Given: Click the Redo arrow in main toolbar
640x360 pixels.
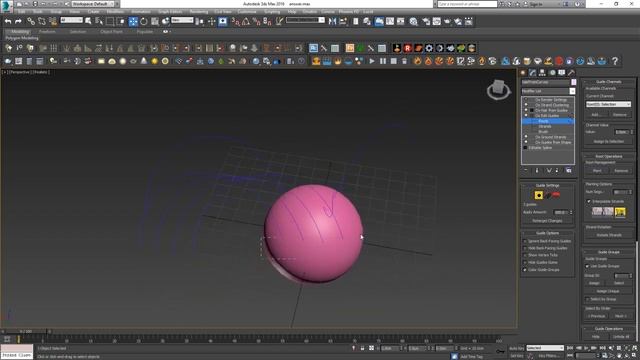Looking at the screenshot, I should point(18,21).
